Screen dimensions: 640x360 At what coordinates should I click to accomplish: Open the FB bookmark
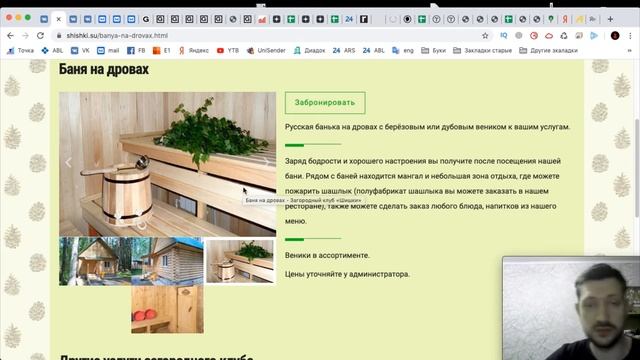click(136, 51)
